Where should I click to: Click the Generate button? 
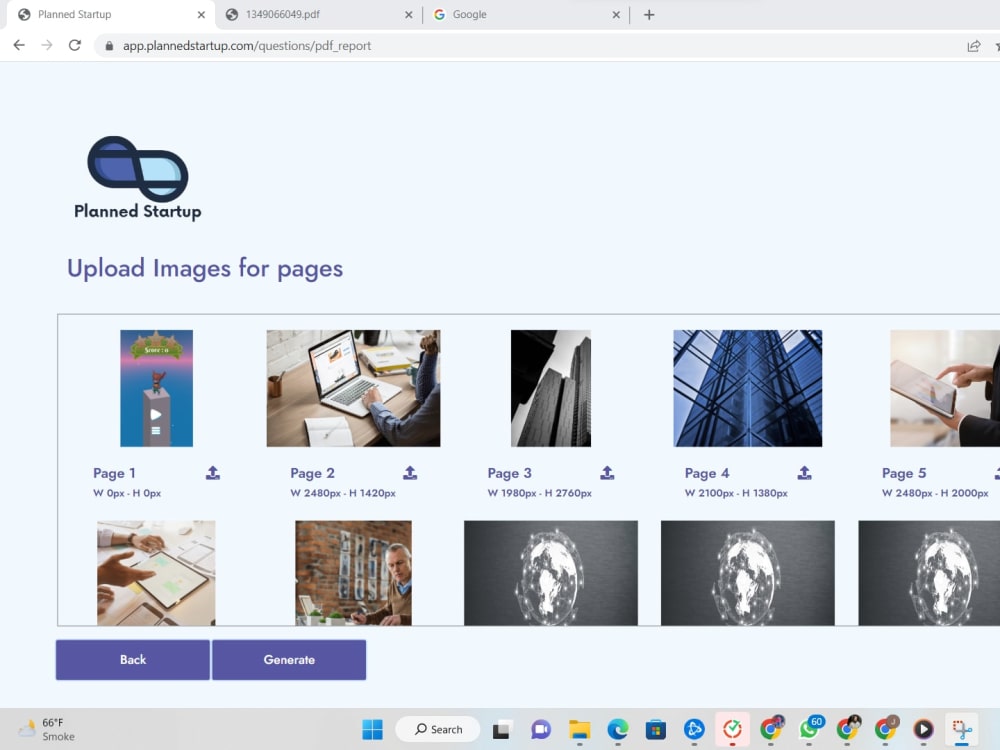tap(289, 659)
